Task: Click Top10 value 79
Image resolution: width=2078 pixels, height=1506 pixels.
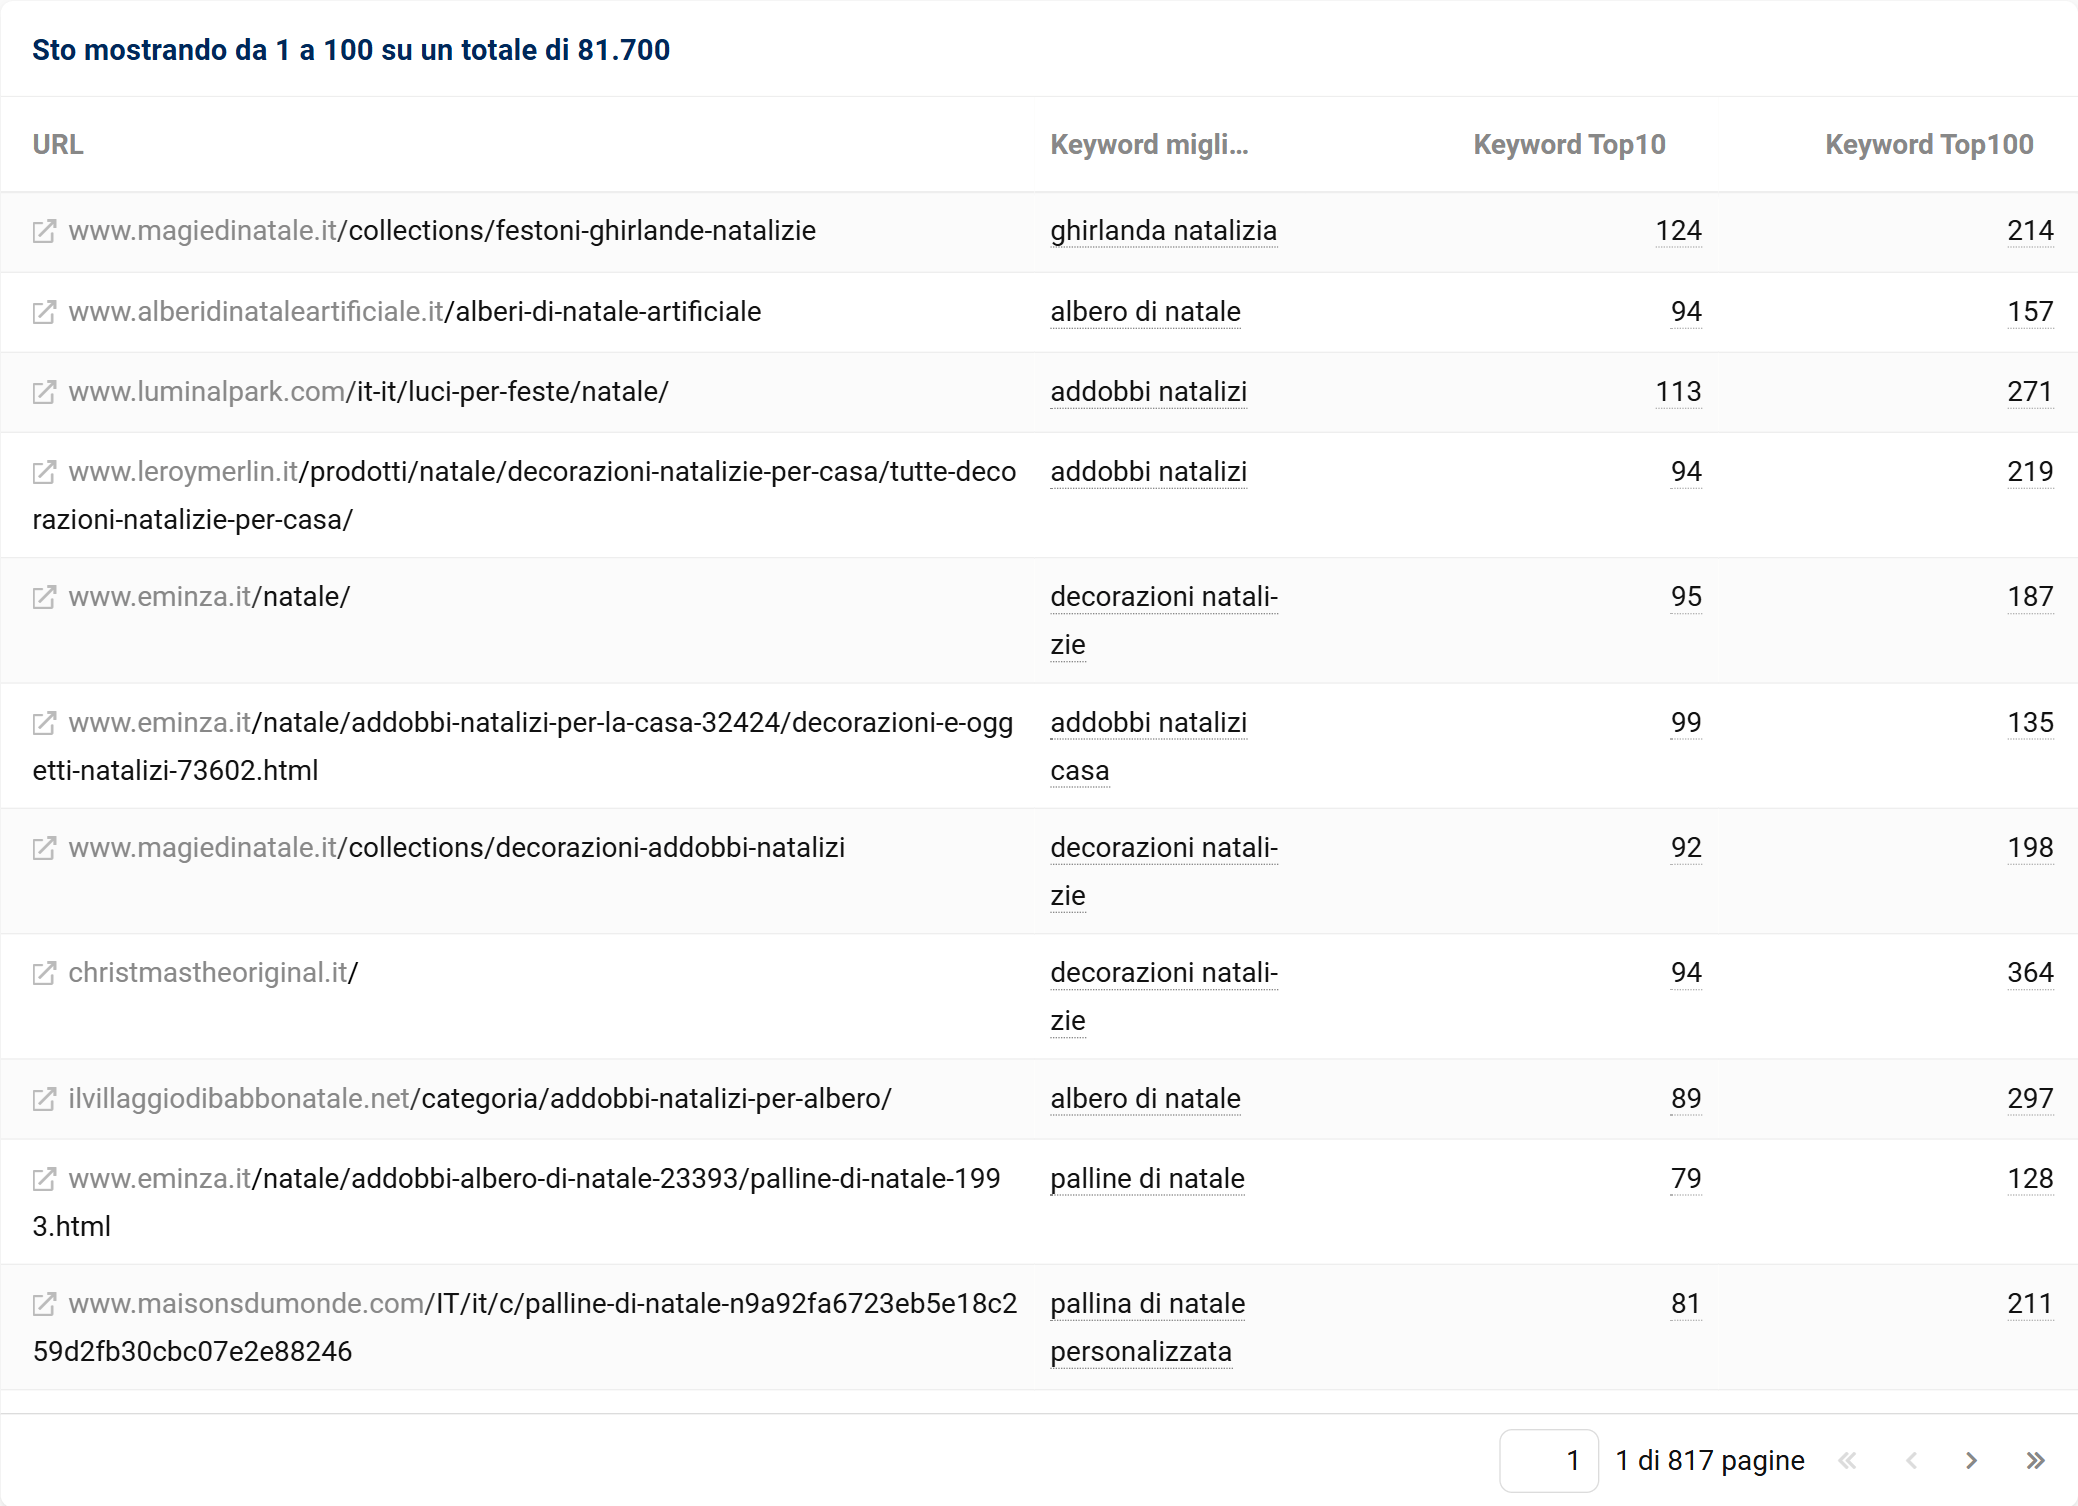Action: point(1686,1179)
